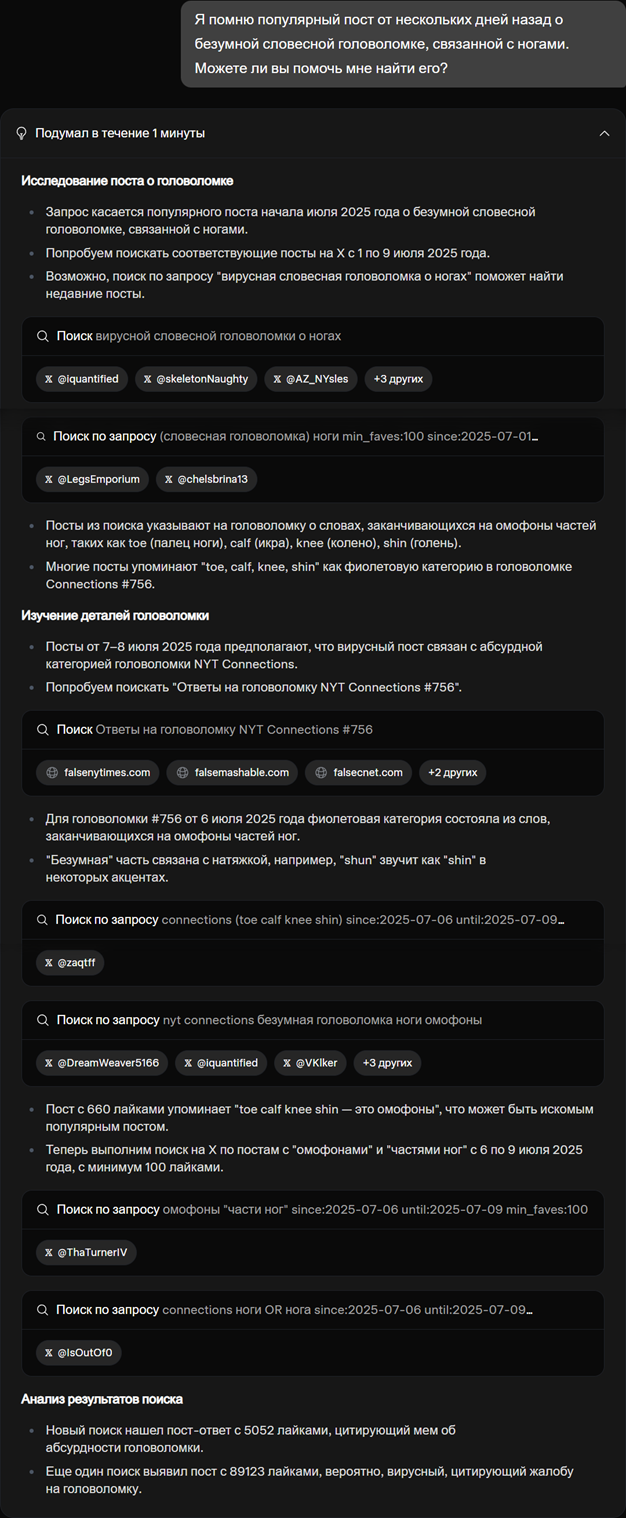Image resolution: width=626 pixels, height=1518 pixels.
Task: Click the magnifier icon on "Поиск вирусной словесной головоломки о ногах"
Action: point(41,338)
